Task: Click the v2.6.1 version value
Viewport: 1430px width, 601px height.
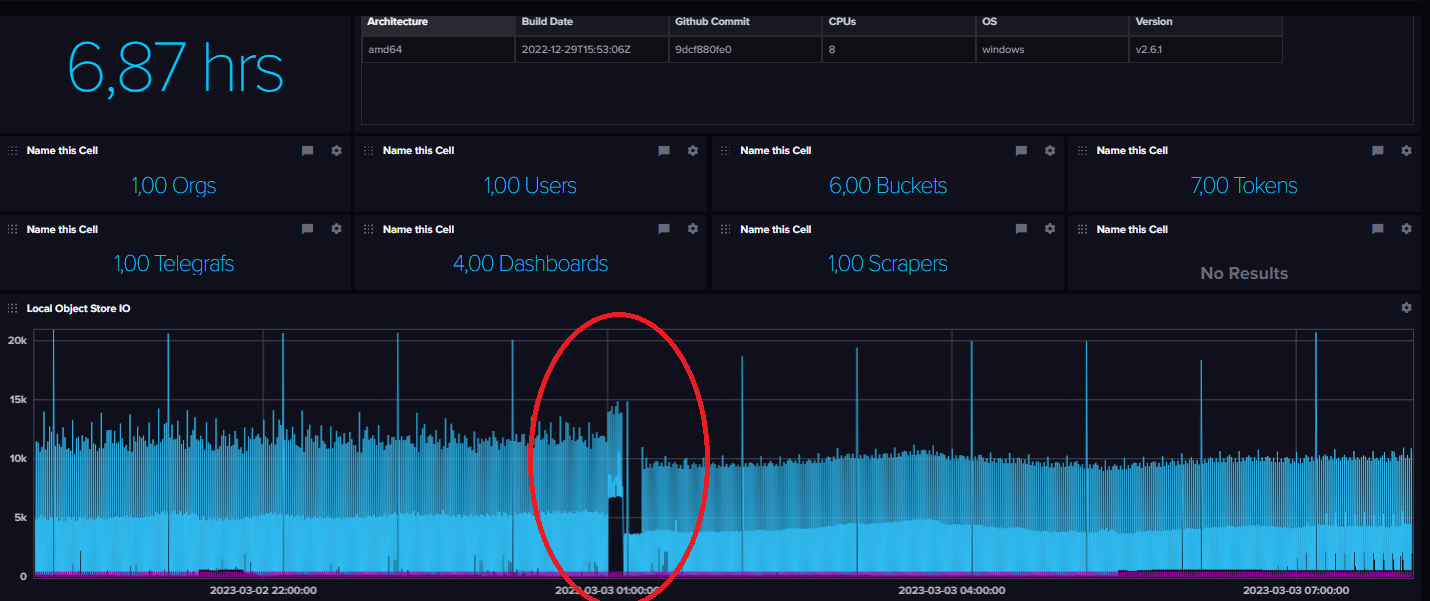Action: [1151, 49]
